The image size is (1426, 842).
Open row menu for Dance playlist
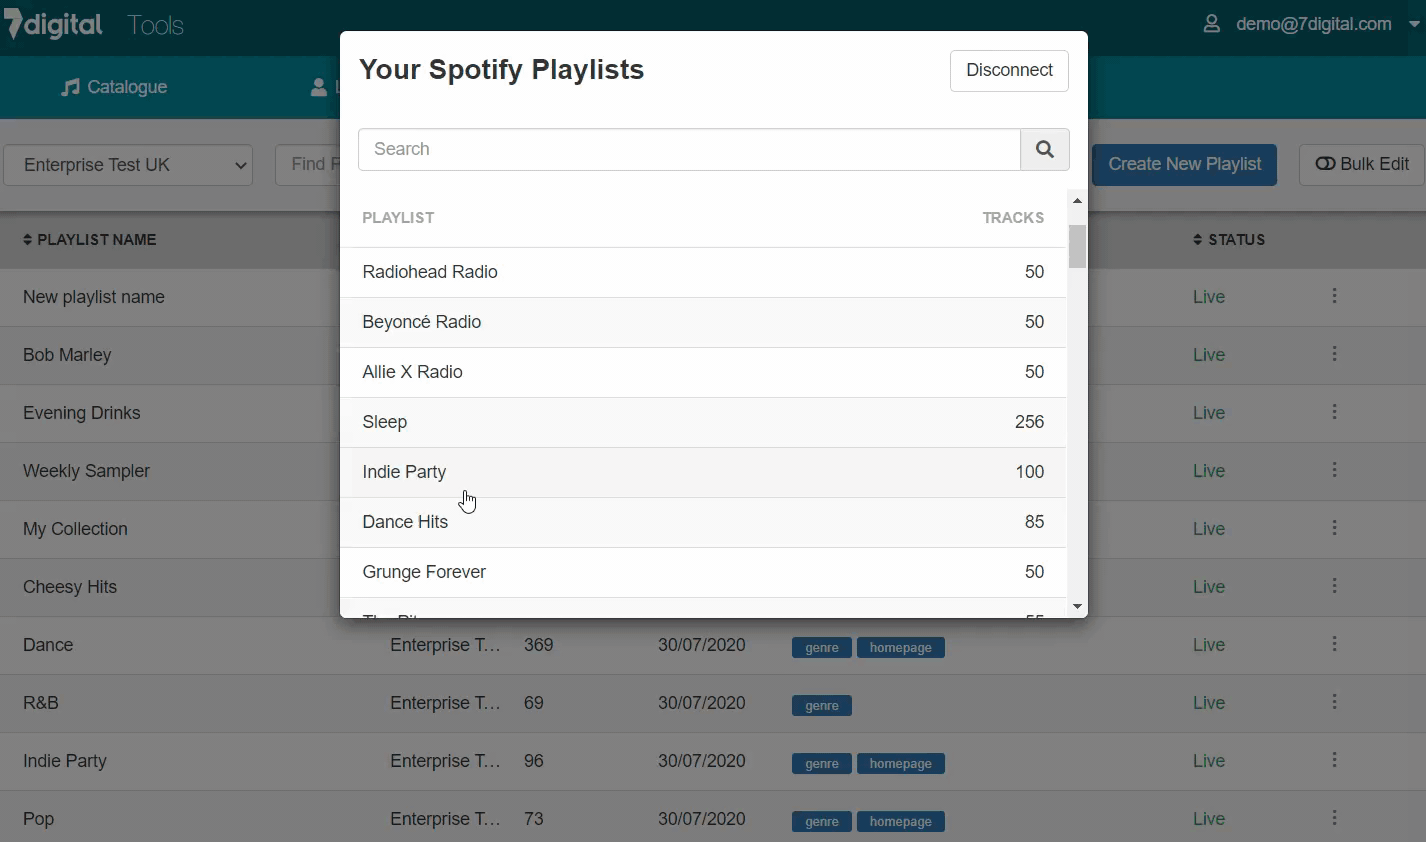click(x=1334, y=644)
